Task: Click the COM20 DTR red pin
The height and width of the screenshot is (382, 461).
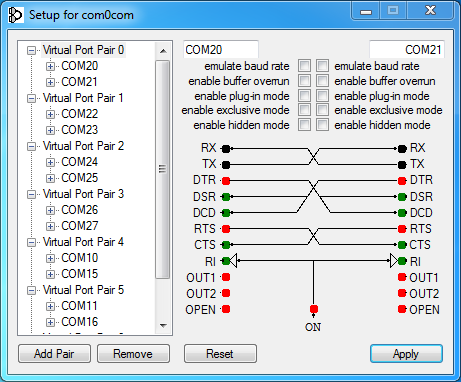Action: click(226, 181)
